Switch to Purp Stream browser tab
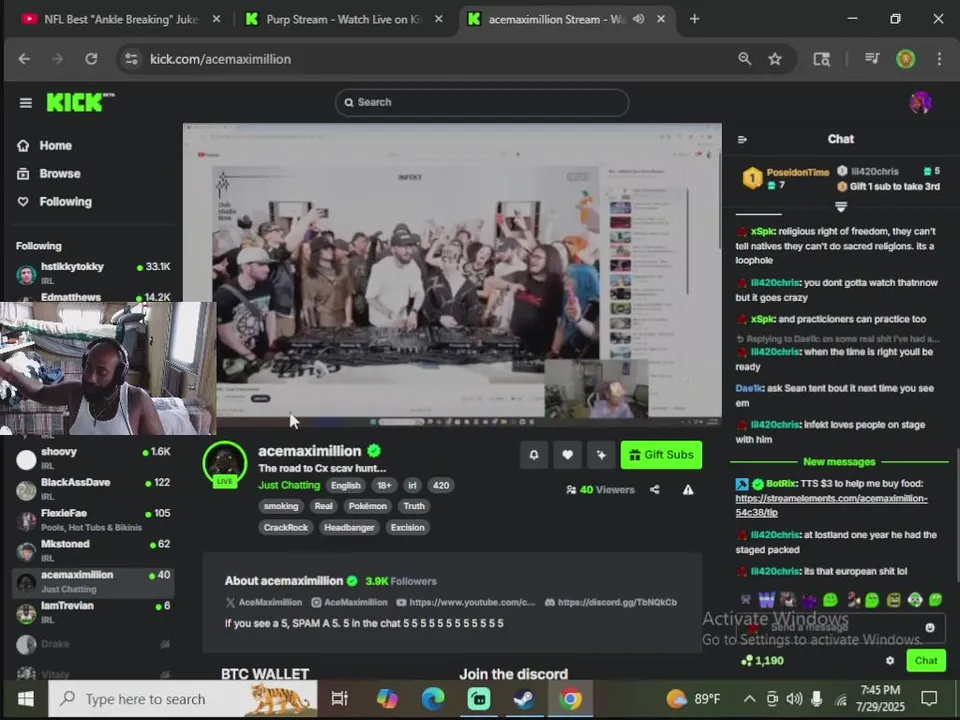Viewport: 960px width, 720px height. pos(343,20)
